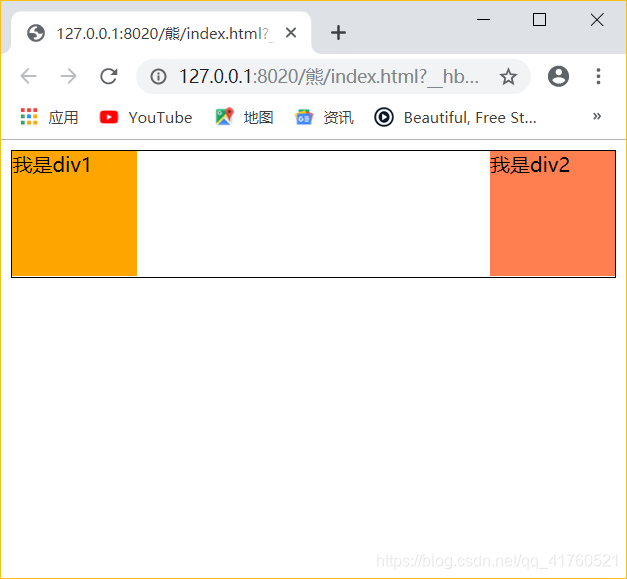Reload the current page
The width and height of the screenshot is (627, 579).
point(108,76)
